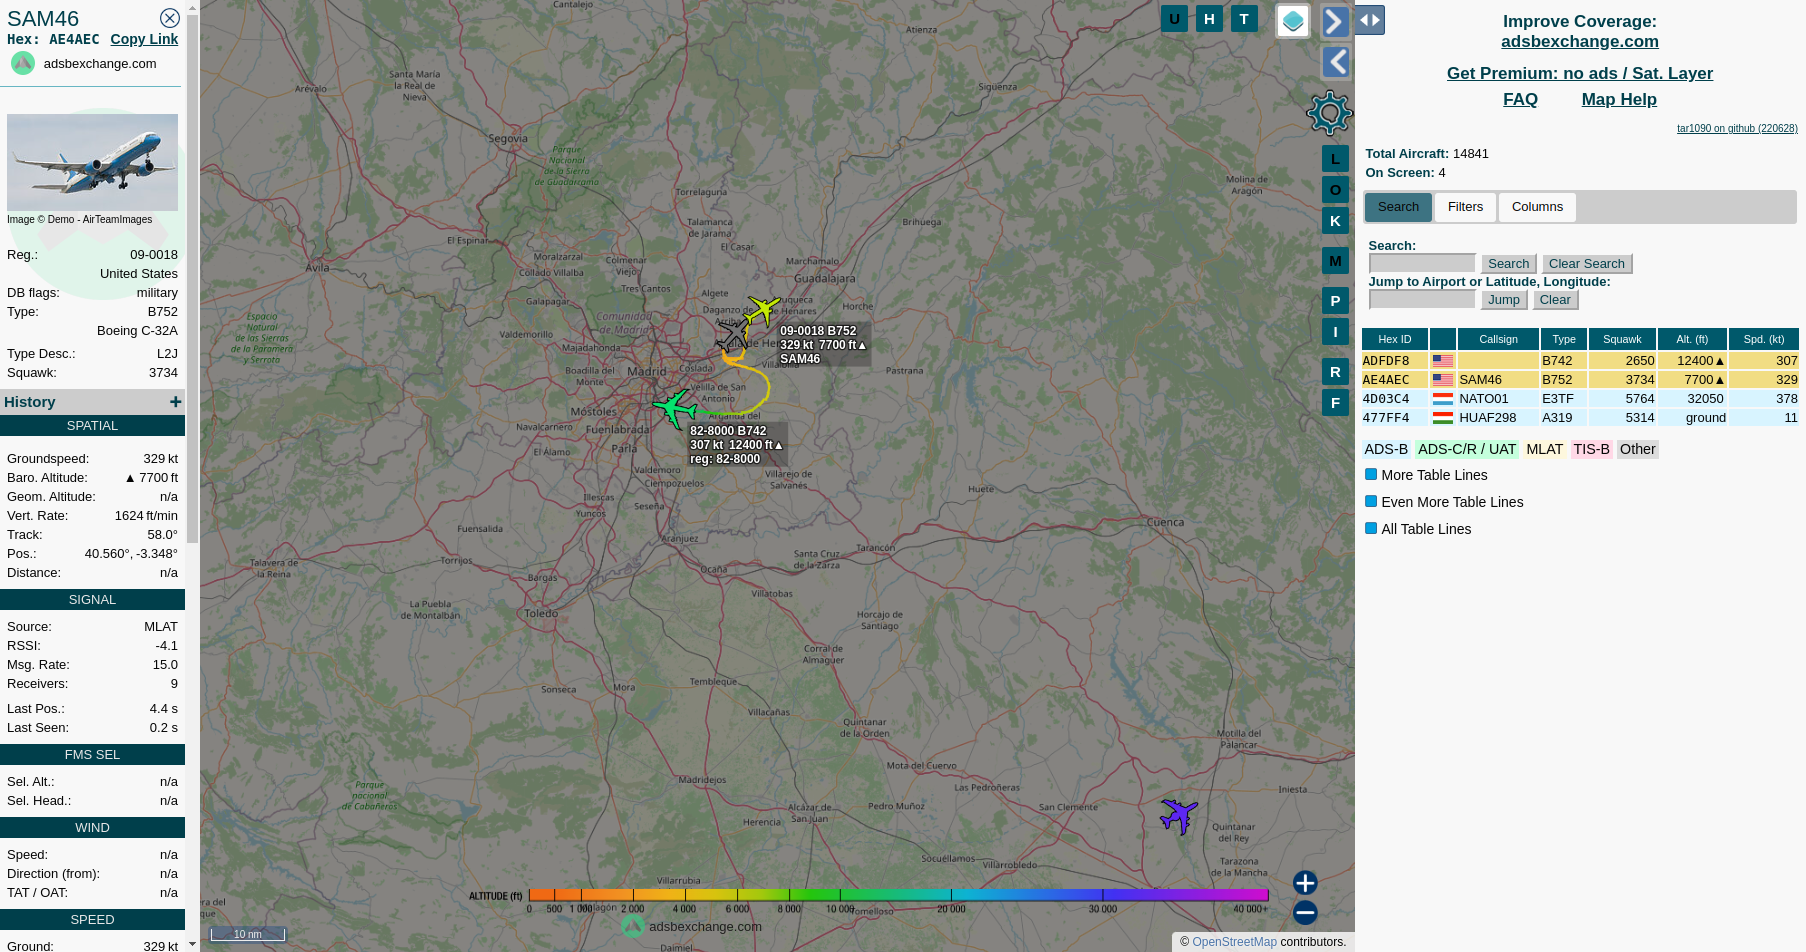This screenshot has height=952, width=1806.
Task: Open the map layer switcher icon
Action: click(x=1293, y=21)
